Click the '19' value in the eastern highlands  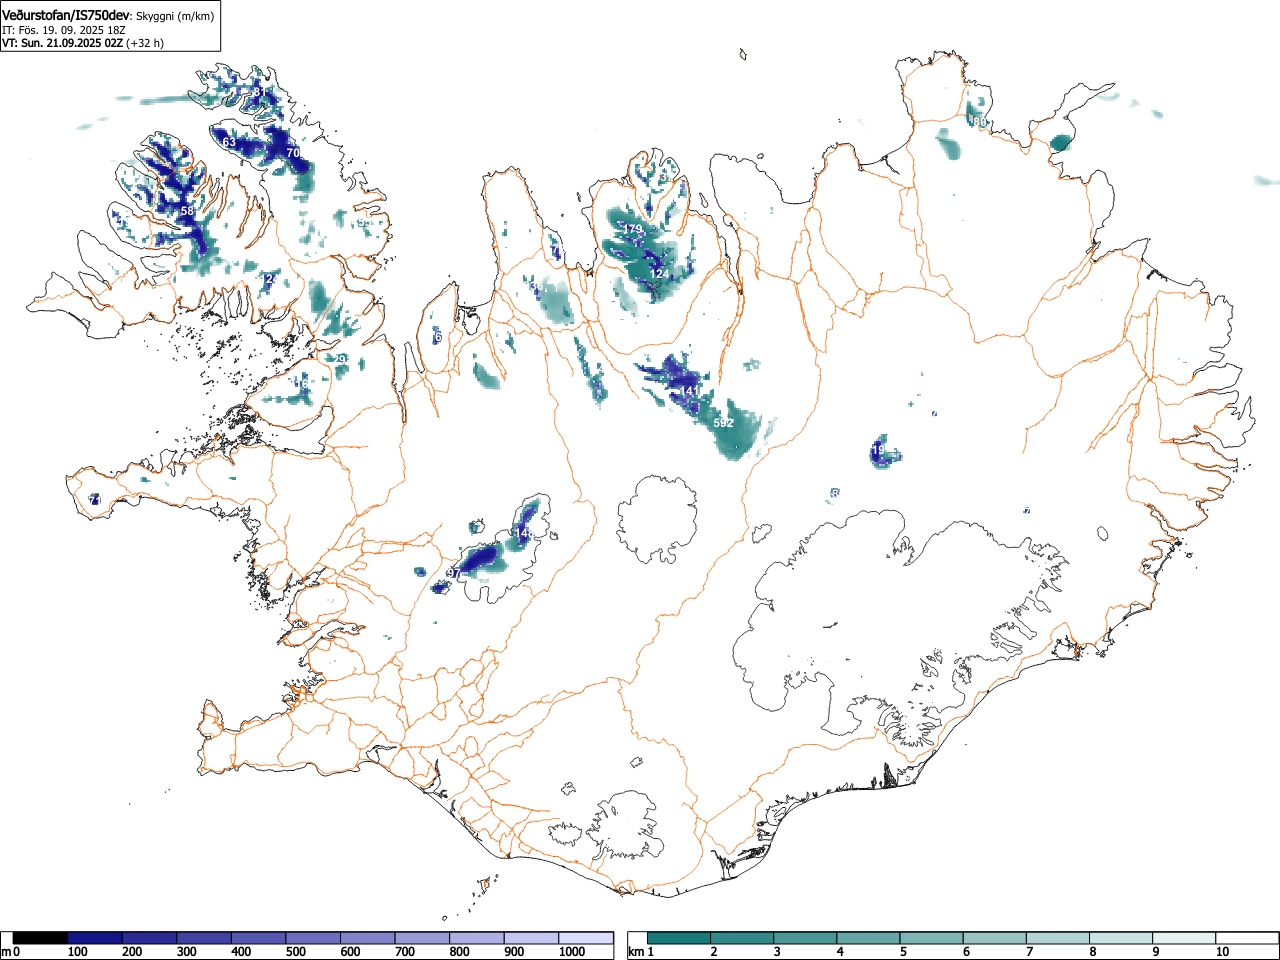coord(878,451)
